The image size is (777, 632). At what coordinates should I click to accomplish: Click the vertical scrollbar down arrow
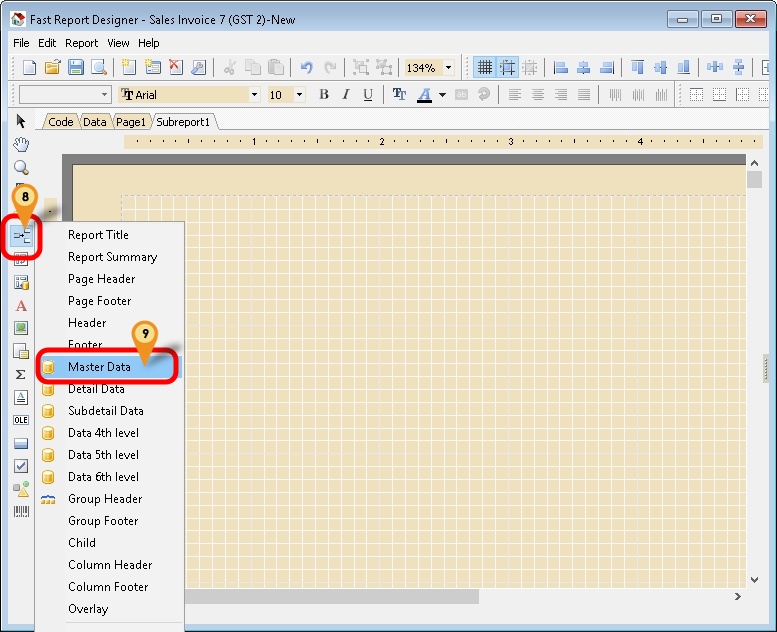pyautogui.click(x=755, y=579)
